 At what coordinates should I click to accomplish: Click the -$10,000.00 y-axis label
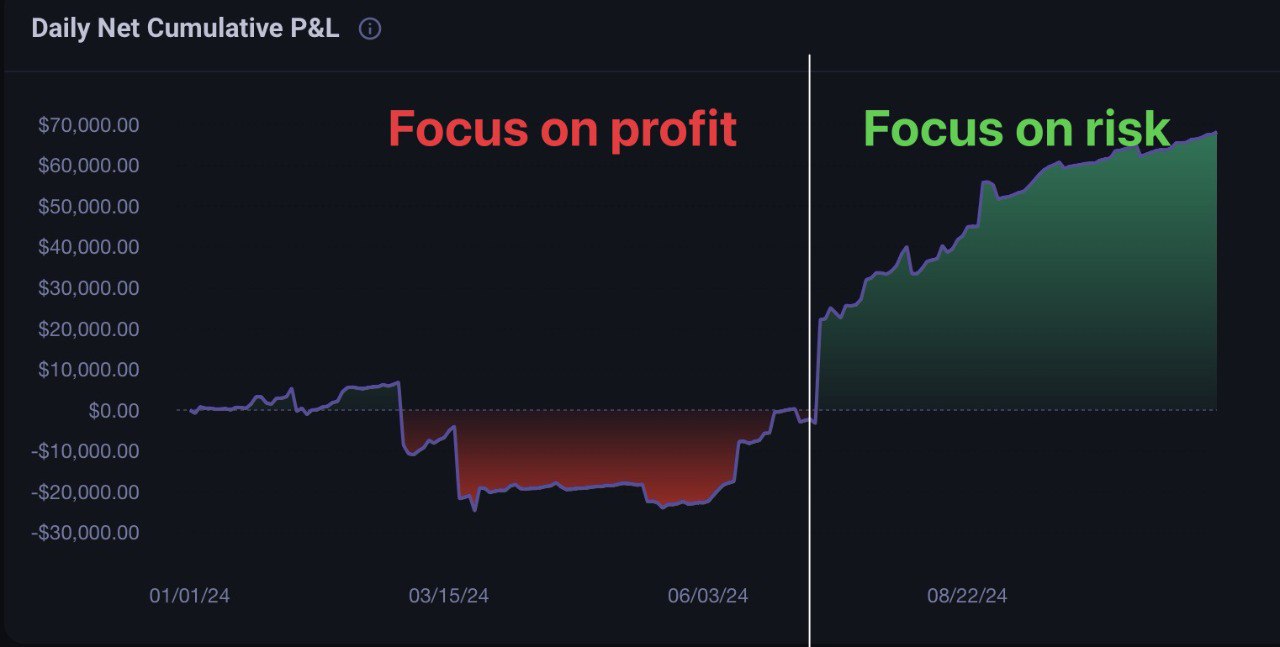coord(85,451)
